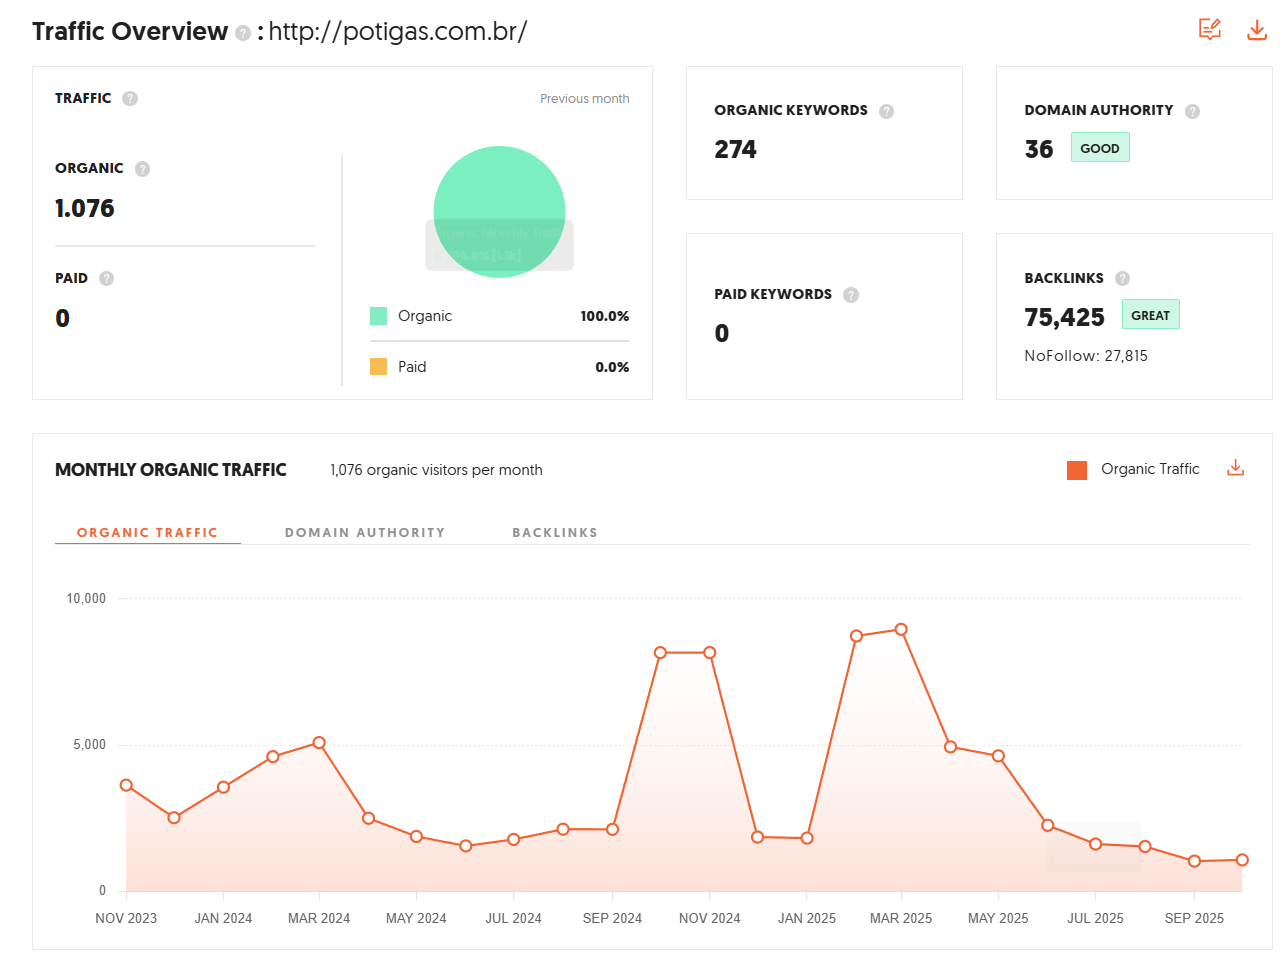Click the 274 organic keywords number

[x=735, y=150]
